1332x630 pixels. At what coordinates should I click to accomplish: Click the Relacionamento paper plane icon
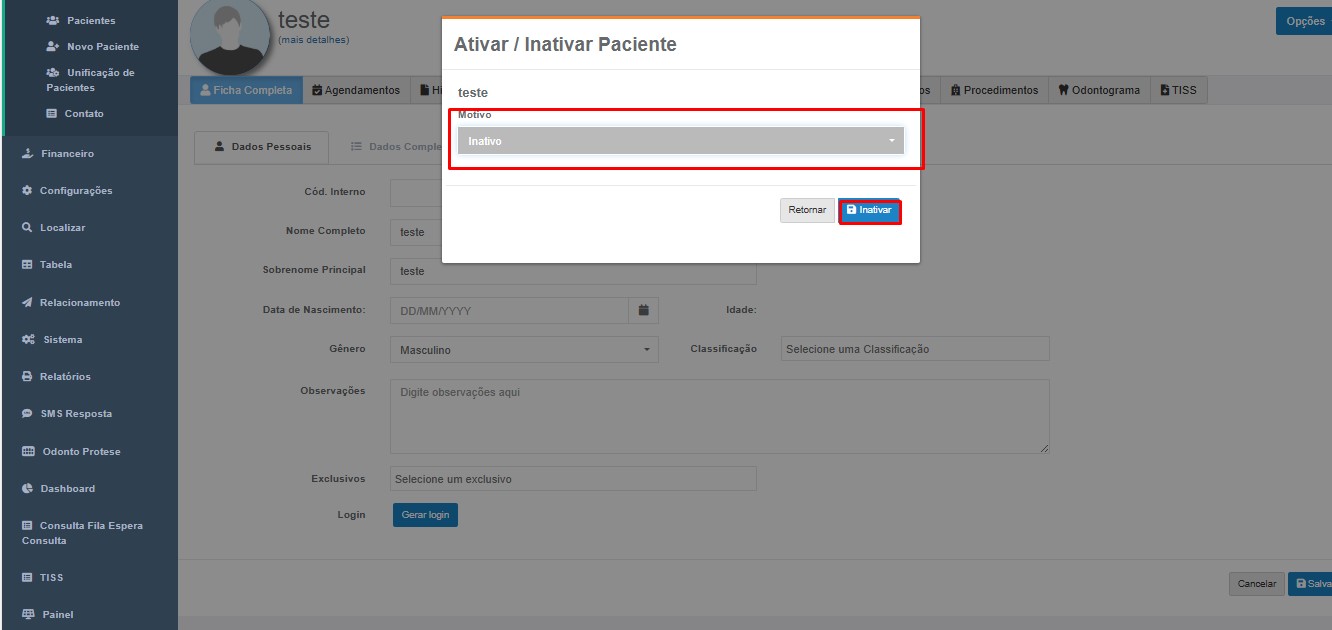(27, 303)
